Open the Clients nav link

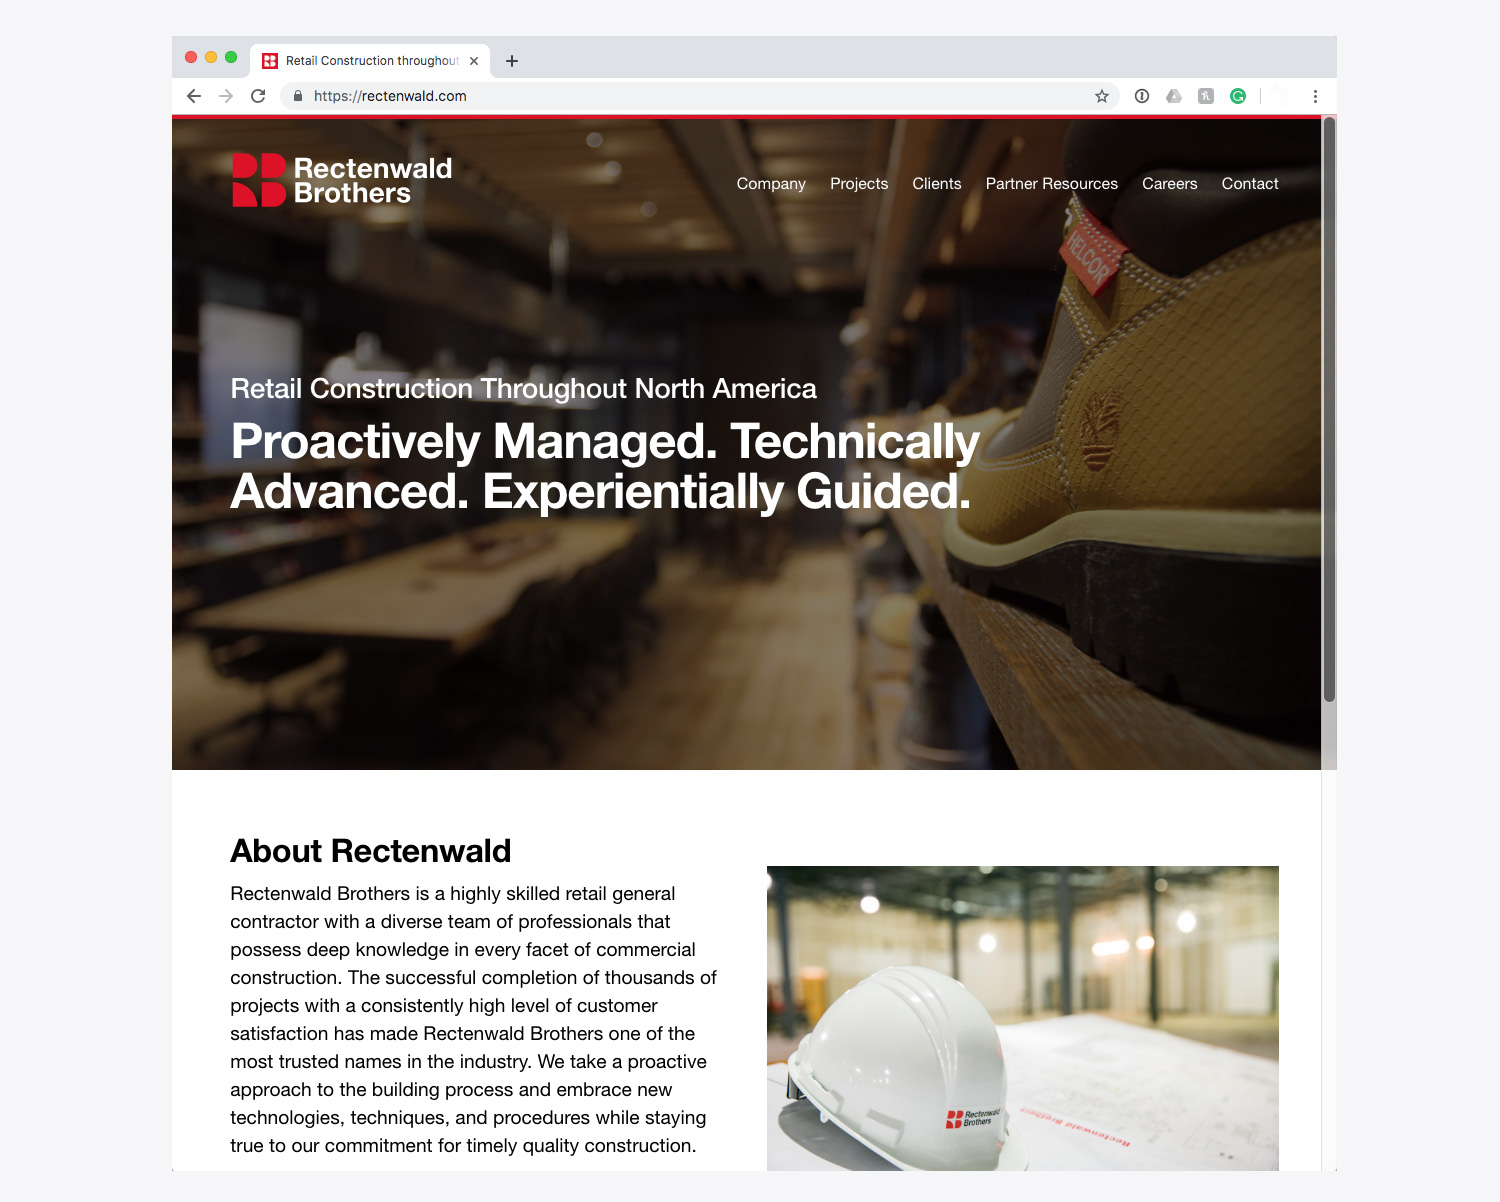click(937, 184)
